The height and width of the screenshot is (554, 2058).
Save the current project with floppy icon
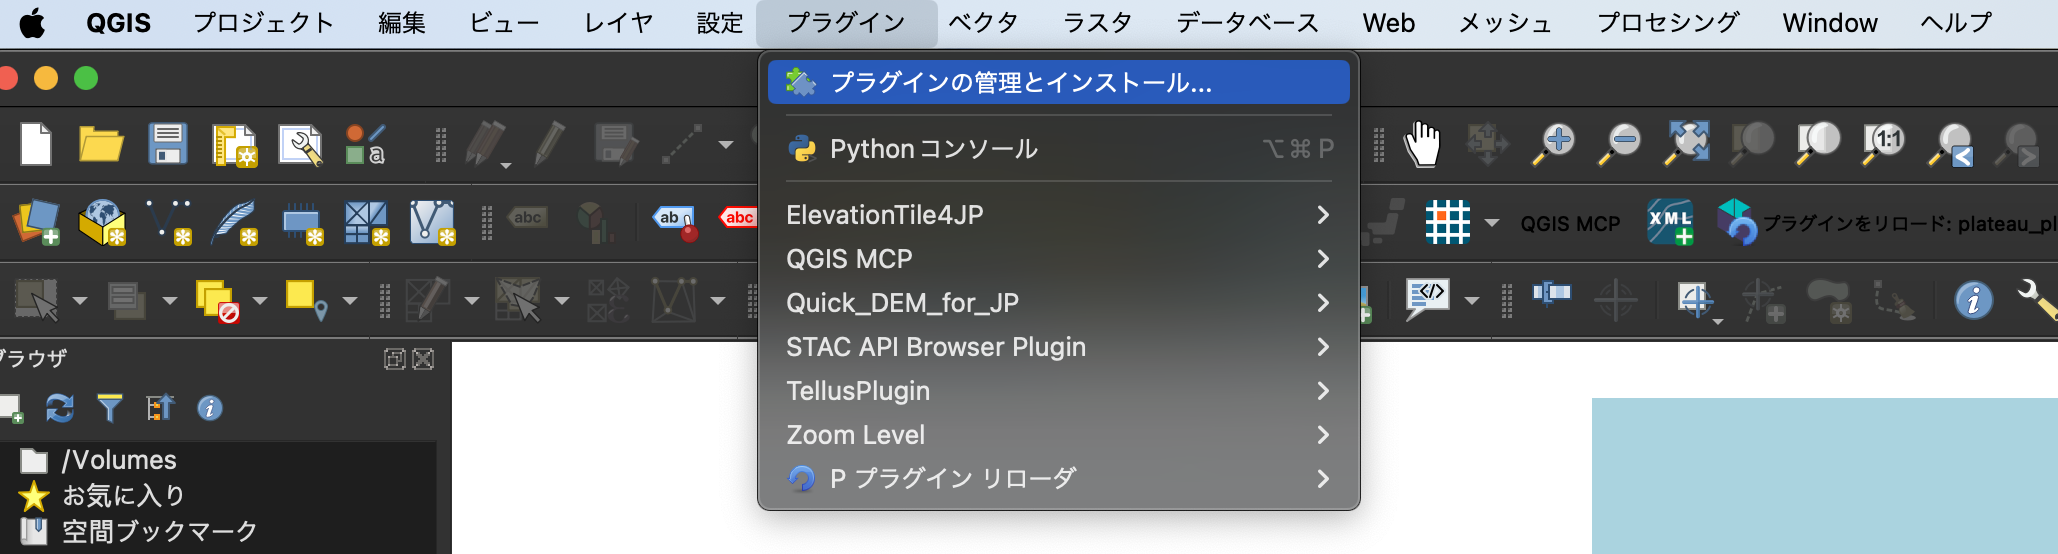tap(168, 144)
